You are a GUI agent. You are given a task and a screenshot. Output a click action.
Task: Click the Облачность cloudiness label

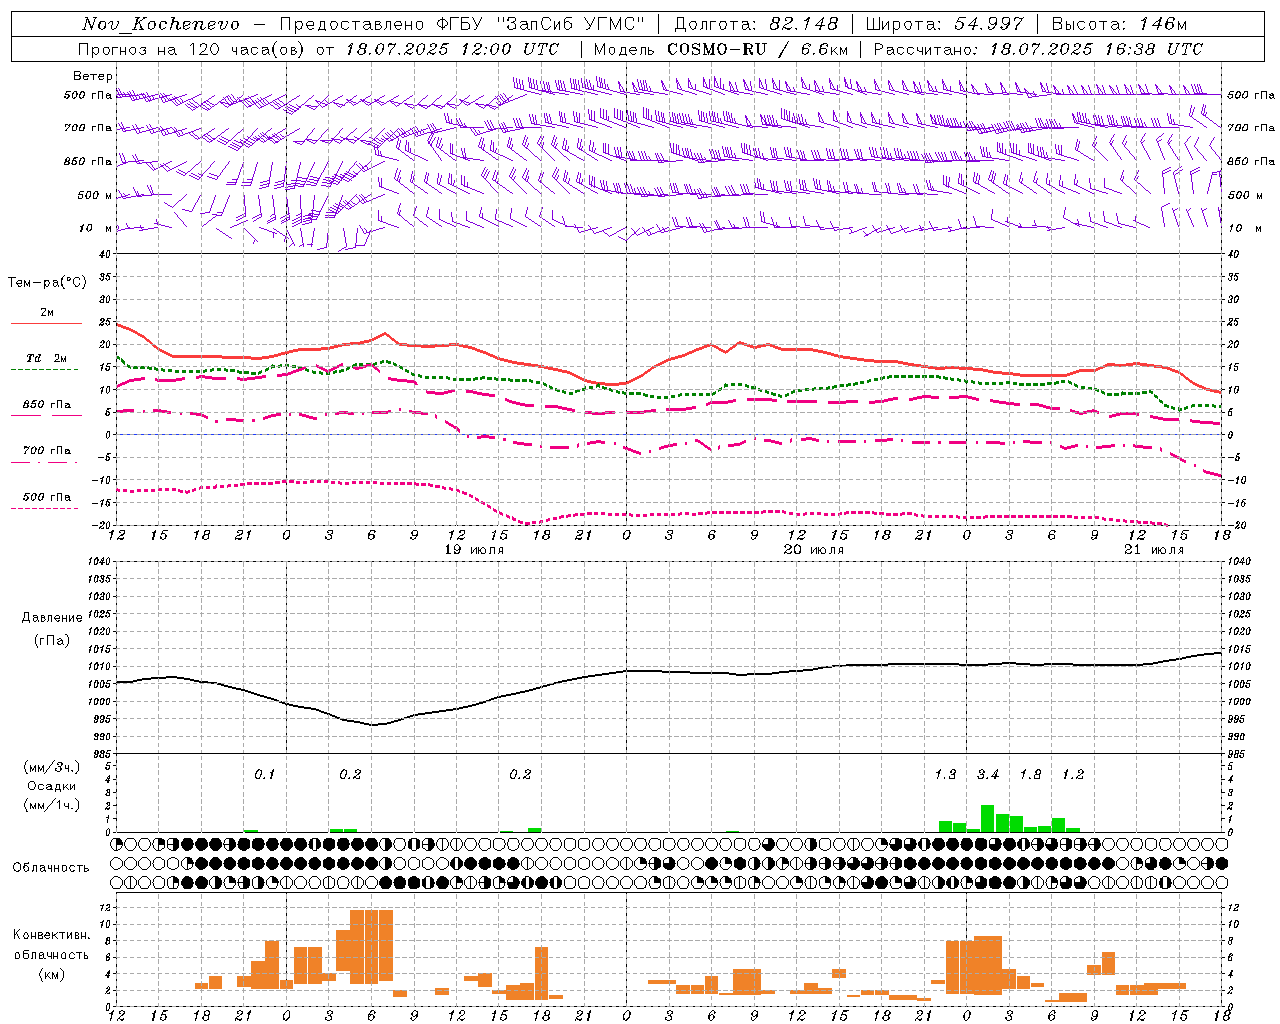click(51, 867)
